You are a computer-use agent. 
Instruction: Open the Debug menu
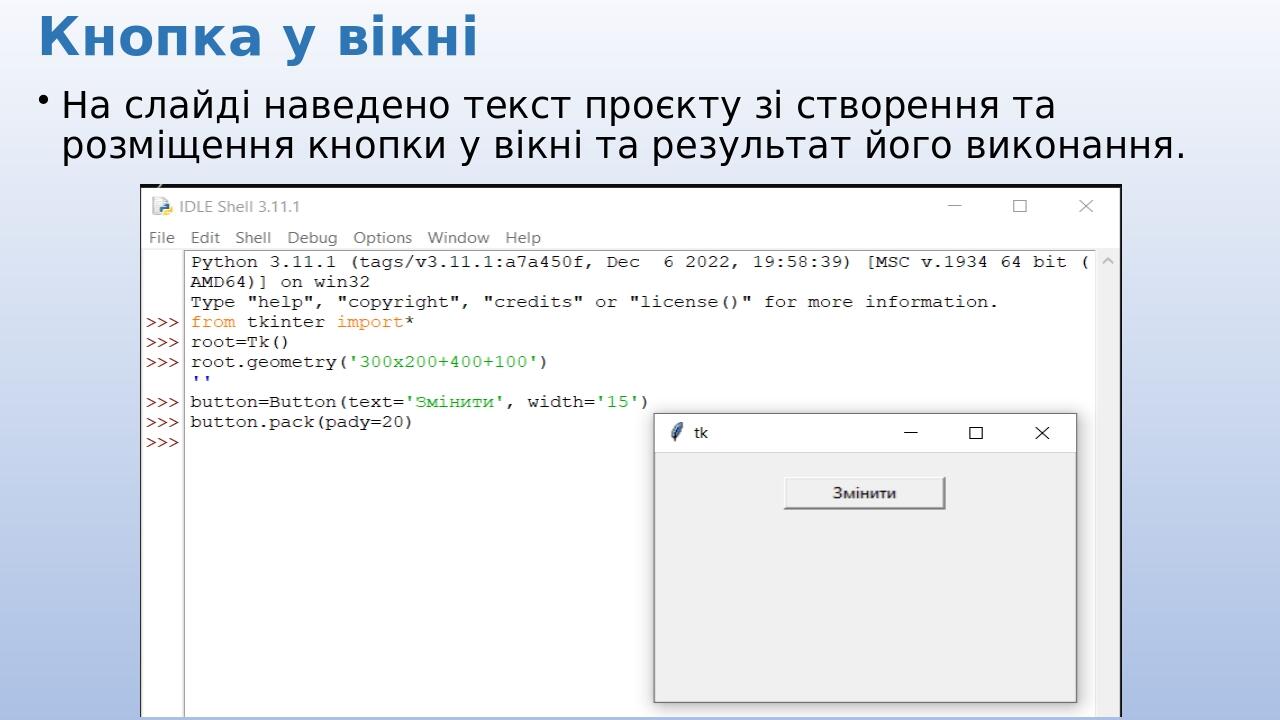tap(312, 238)
